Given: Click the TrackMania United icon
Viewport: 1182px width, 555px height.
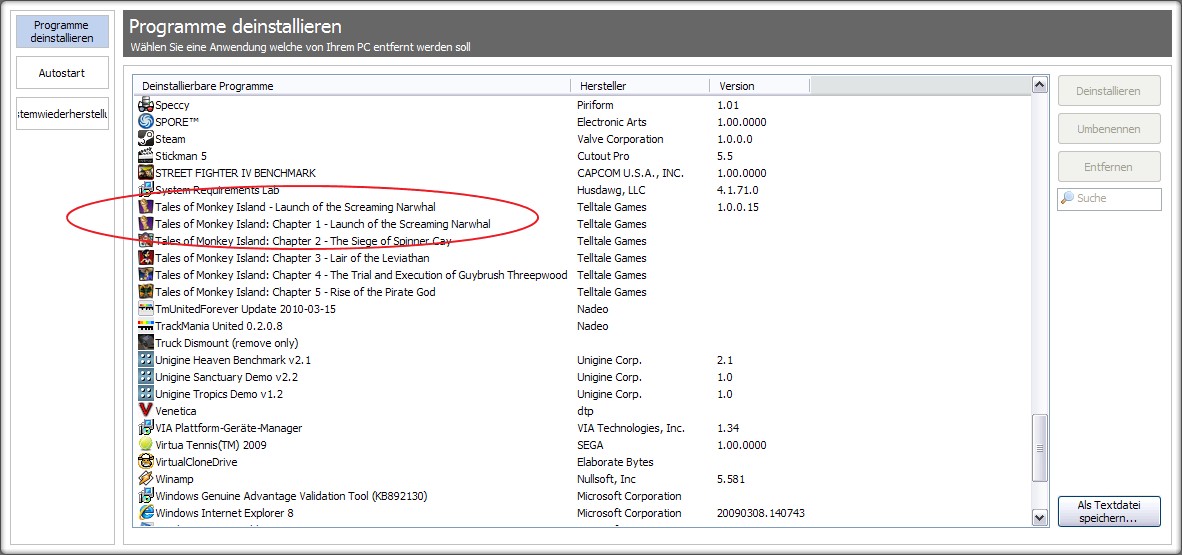Looking at the screenshot, I should pyautogui.click(x=146, y=326).
